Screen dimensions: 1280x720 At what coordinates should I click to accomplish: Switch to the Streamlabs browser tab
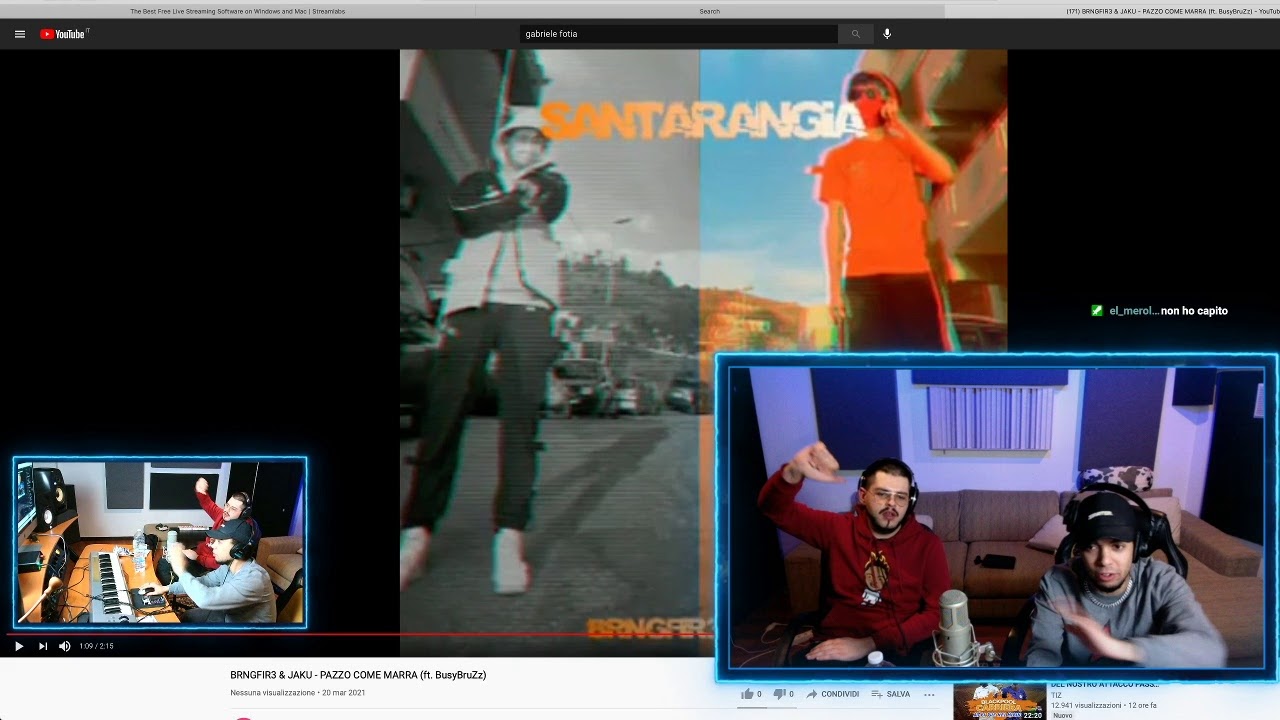click(x=237, y=11)
